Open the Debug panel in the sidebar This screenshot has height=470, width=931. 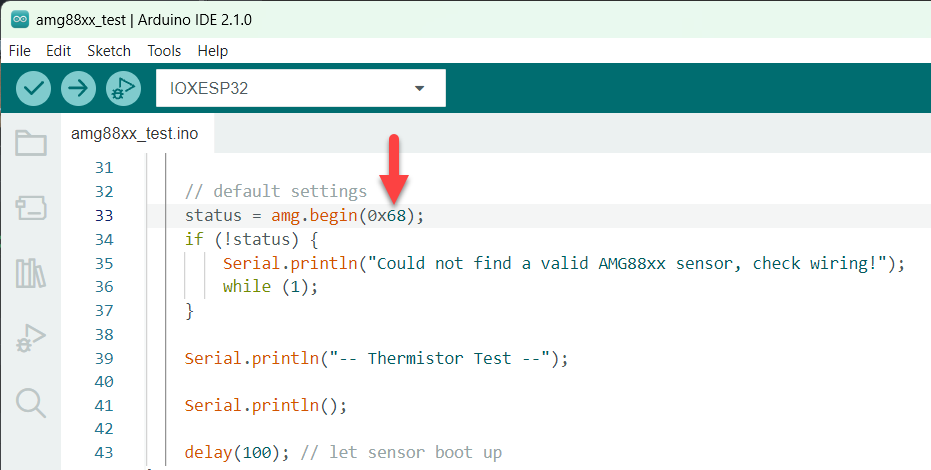(31, 338)
